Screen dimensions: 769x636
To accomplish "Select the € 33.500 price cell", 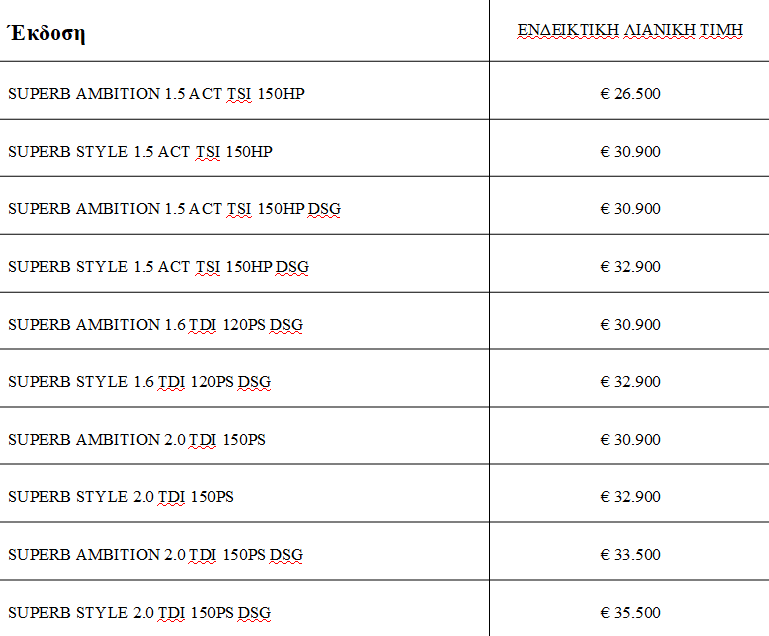I will (x=631, y=555).
